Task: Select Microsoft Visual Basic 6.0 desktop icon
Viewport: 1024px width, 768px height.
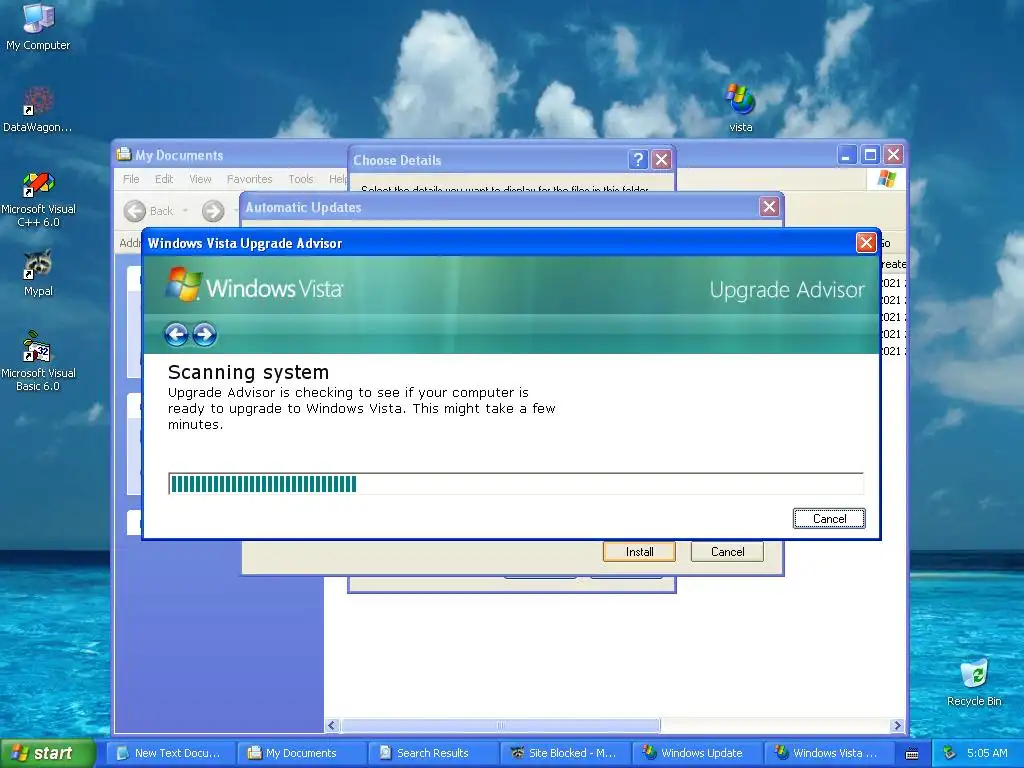Action: coord(38,361)
